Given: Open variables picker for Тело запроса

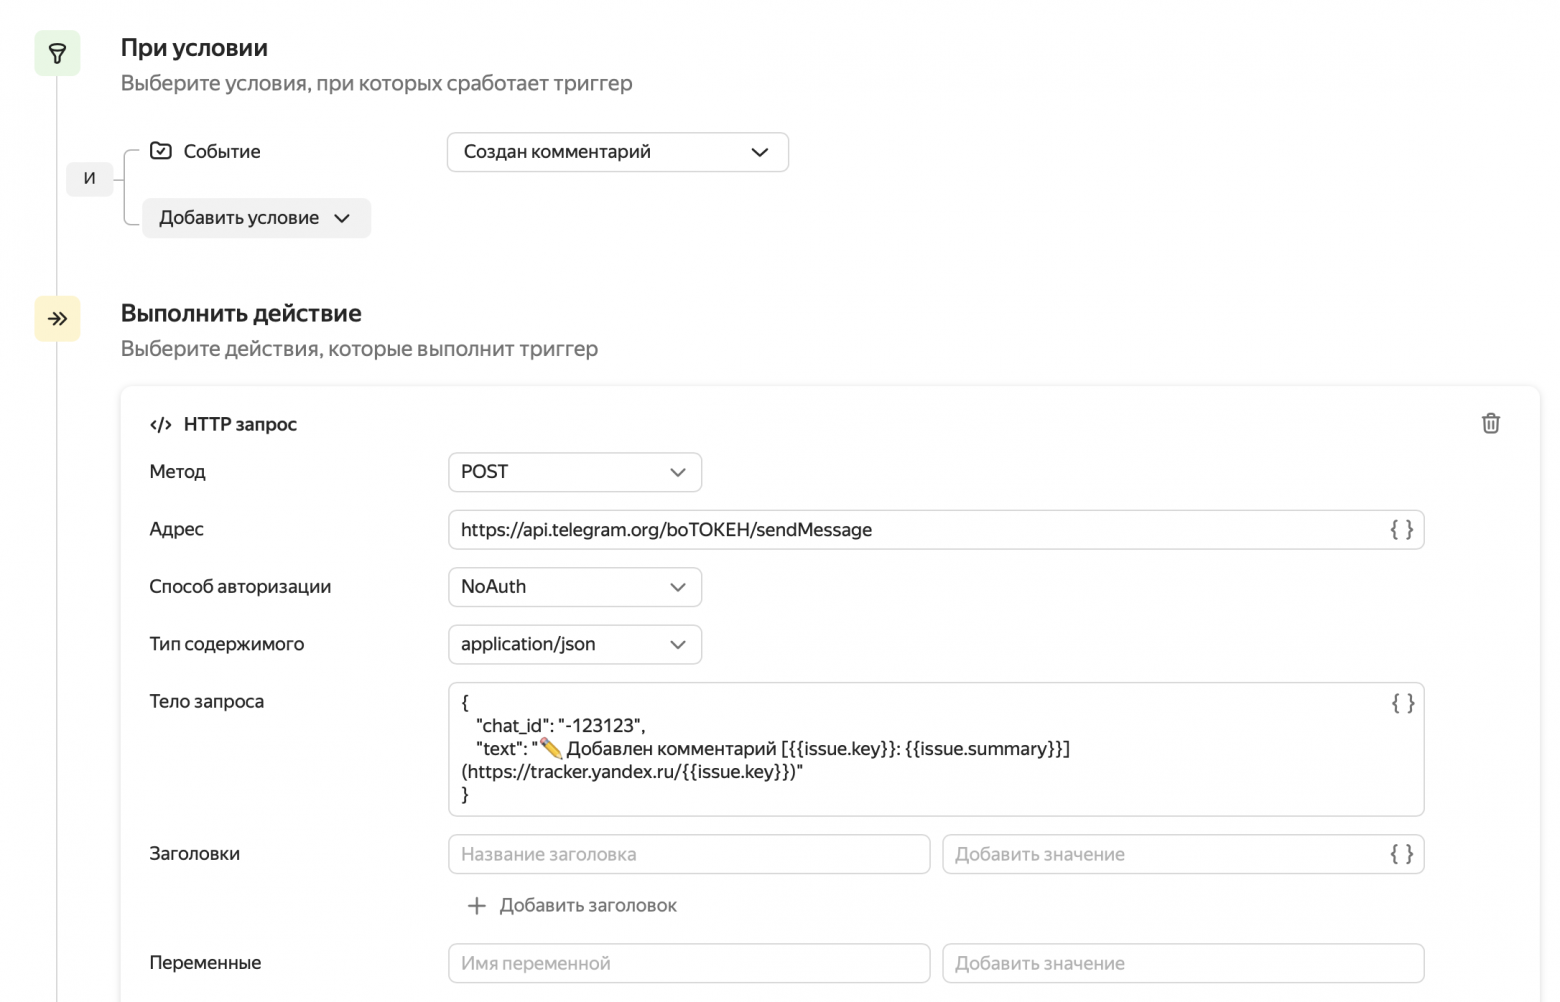Looking at the screenshot, I should point(1402,703).
